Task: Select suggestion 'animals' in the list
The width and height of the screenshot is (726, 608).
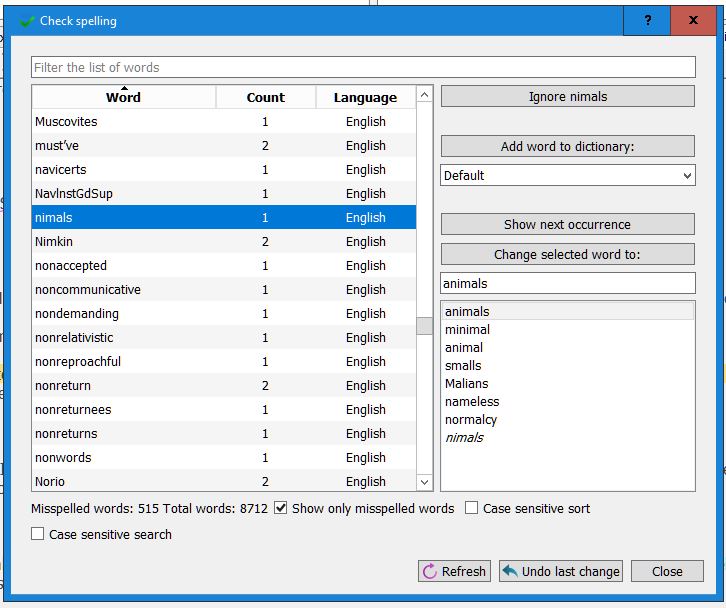Action: coord(568,312)
